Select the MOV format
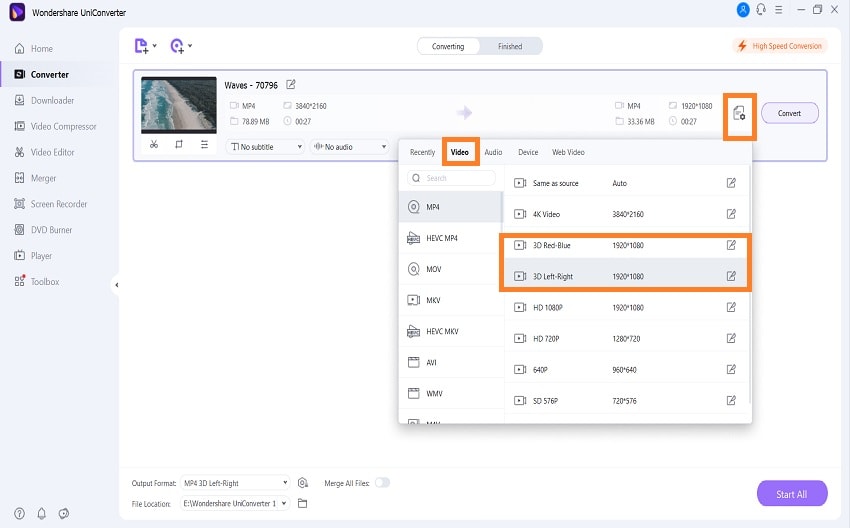The image size is (850, 528). 451,269
